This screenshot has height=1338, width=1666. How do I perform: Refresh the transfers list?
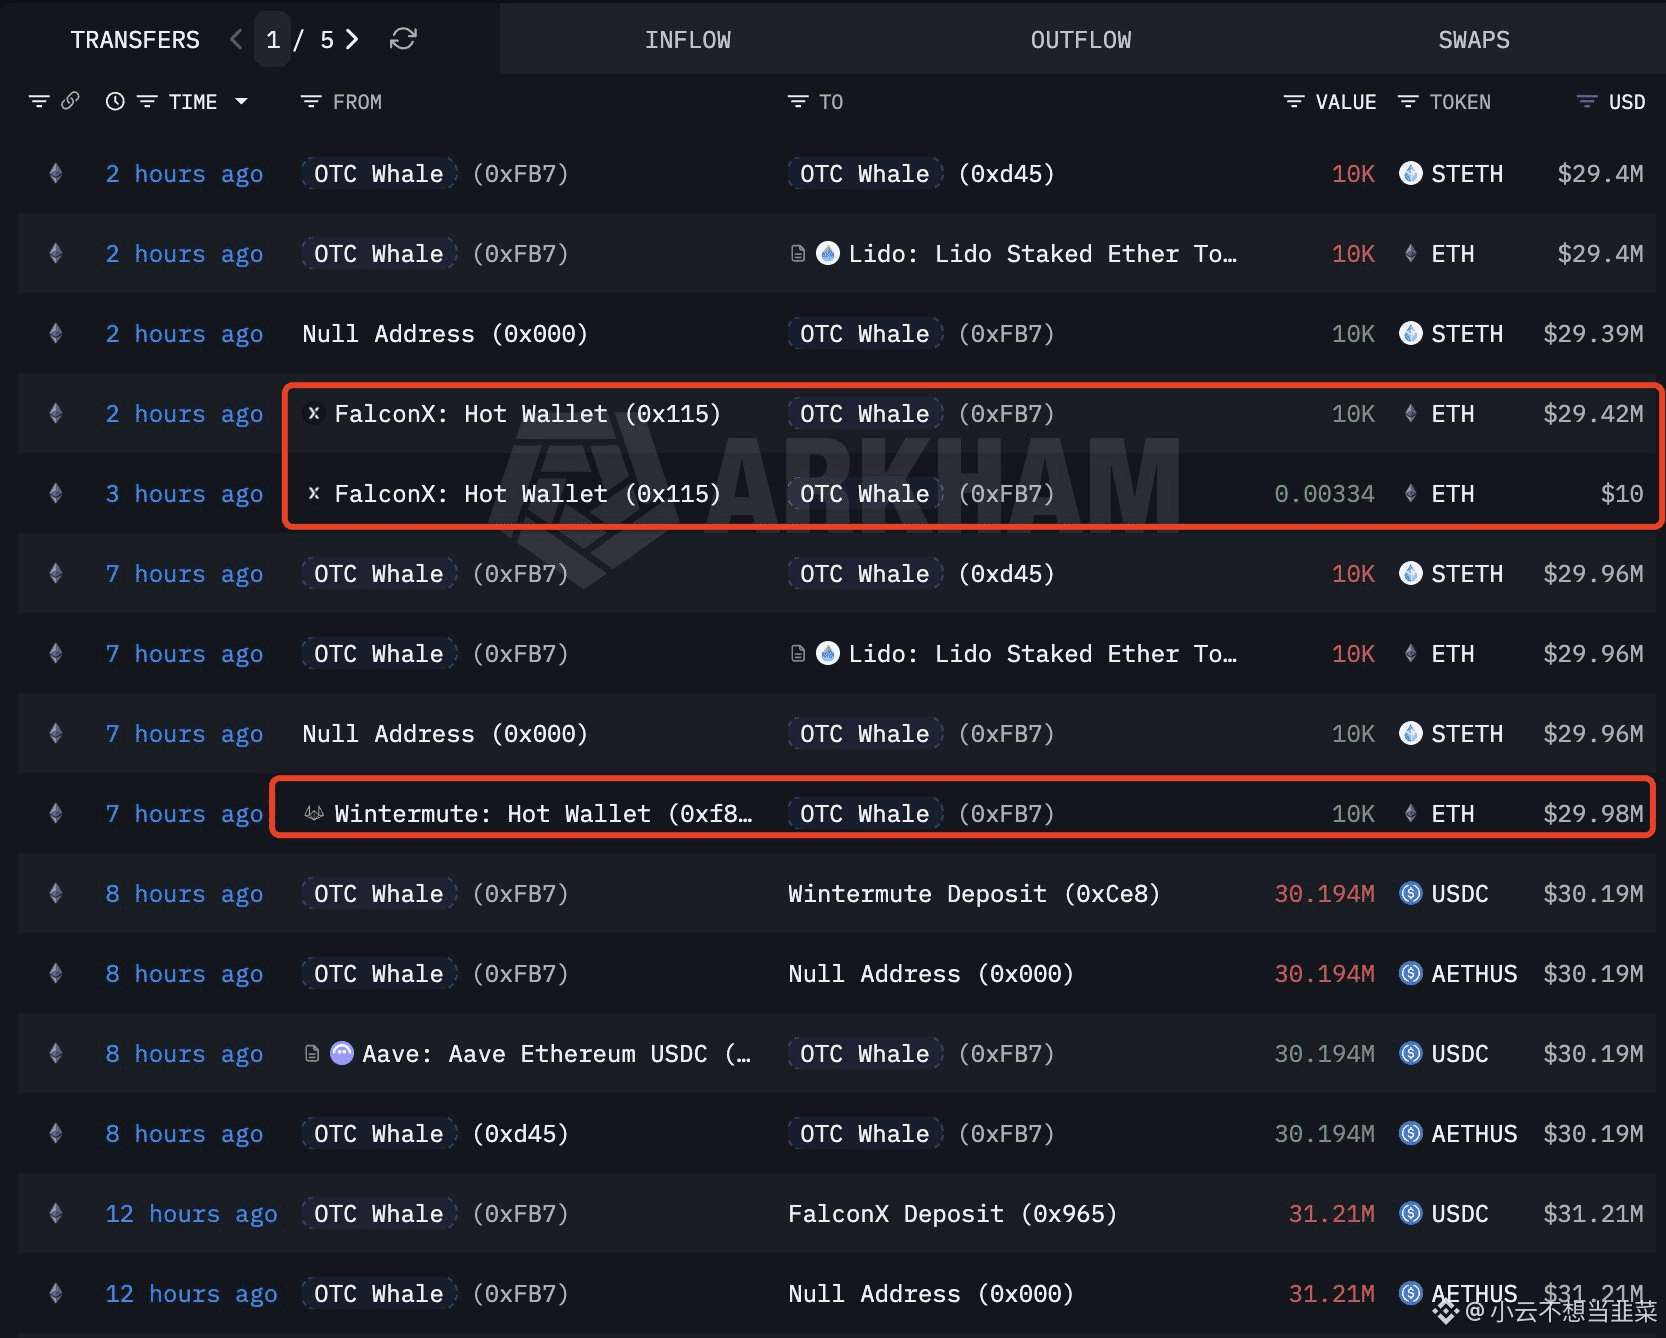403,39
